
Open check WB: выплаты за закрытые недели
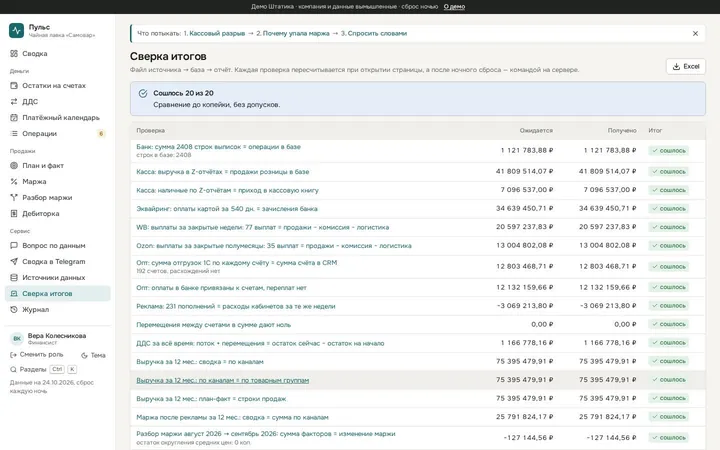pyautogui.click(x=263, y=227)
